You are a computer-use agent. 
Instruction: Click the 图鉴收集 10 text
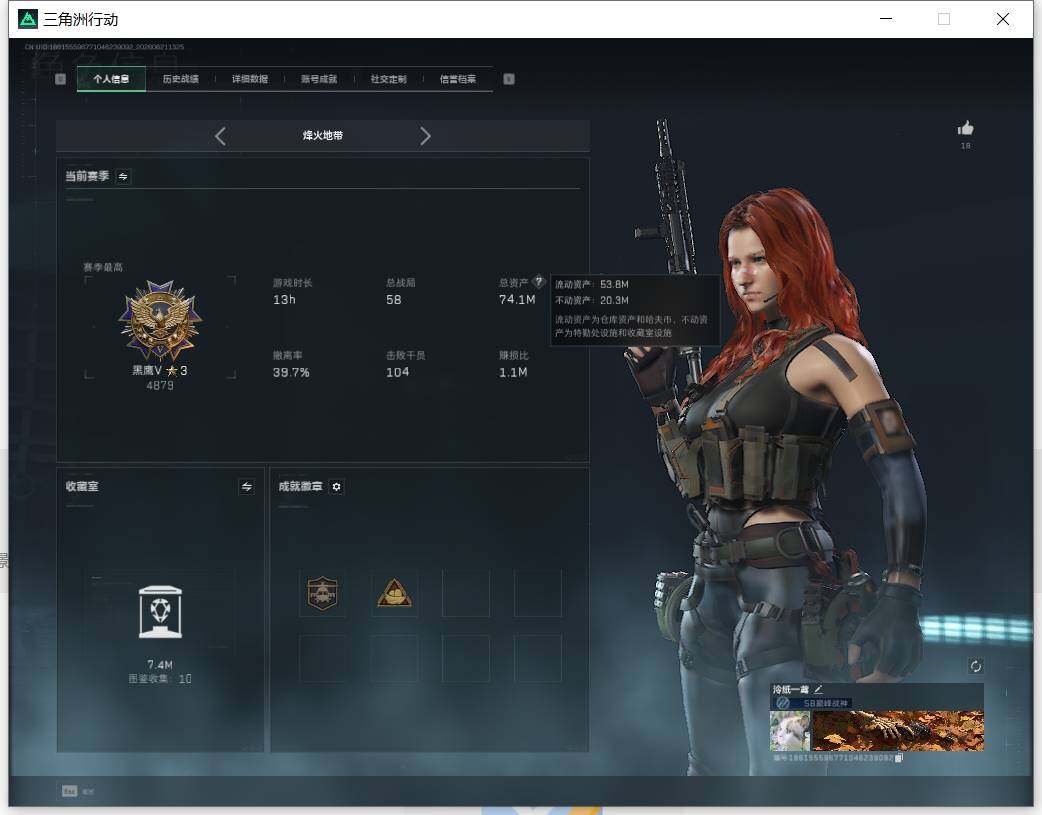(x=160, y=679)
